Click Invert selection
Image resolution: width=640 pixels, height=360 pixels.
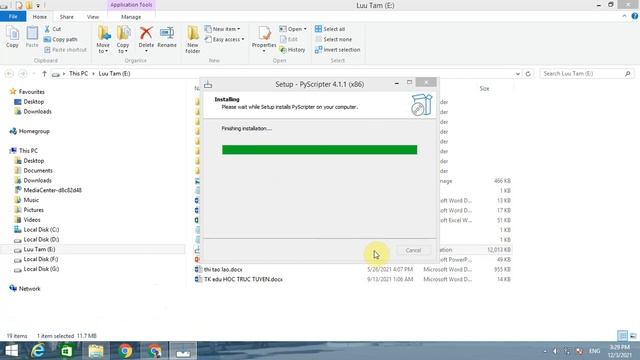(338, 49)
